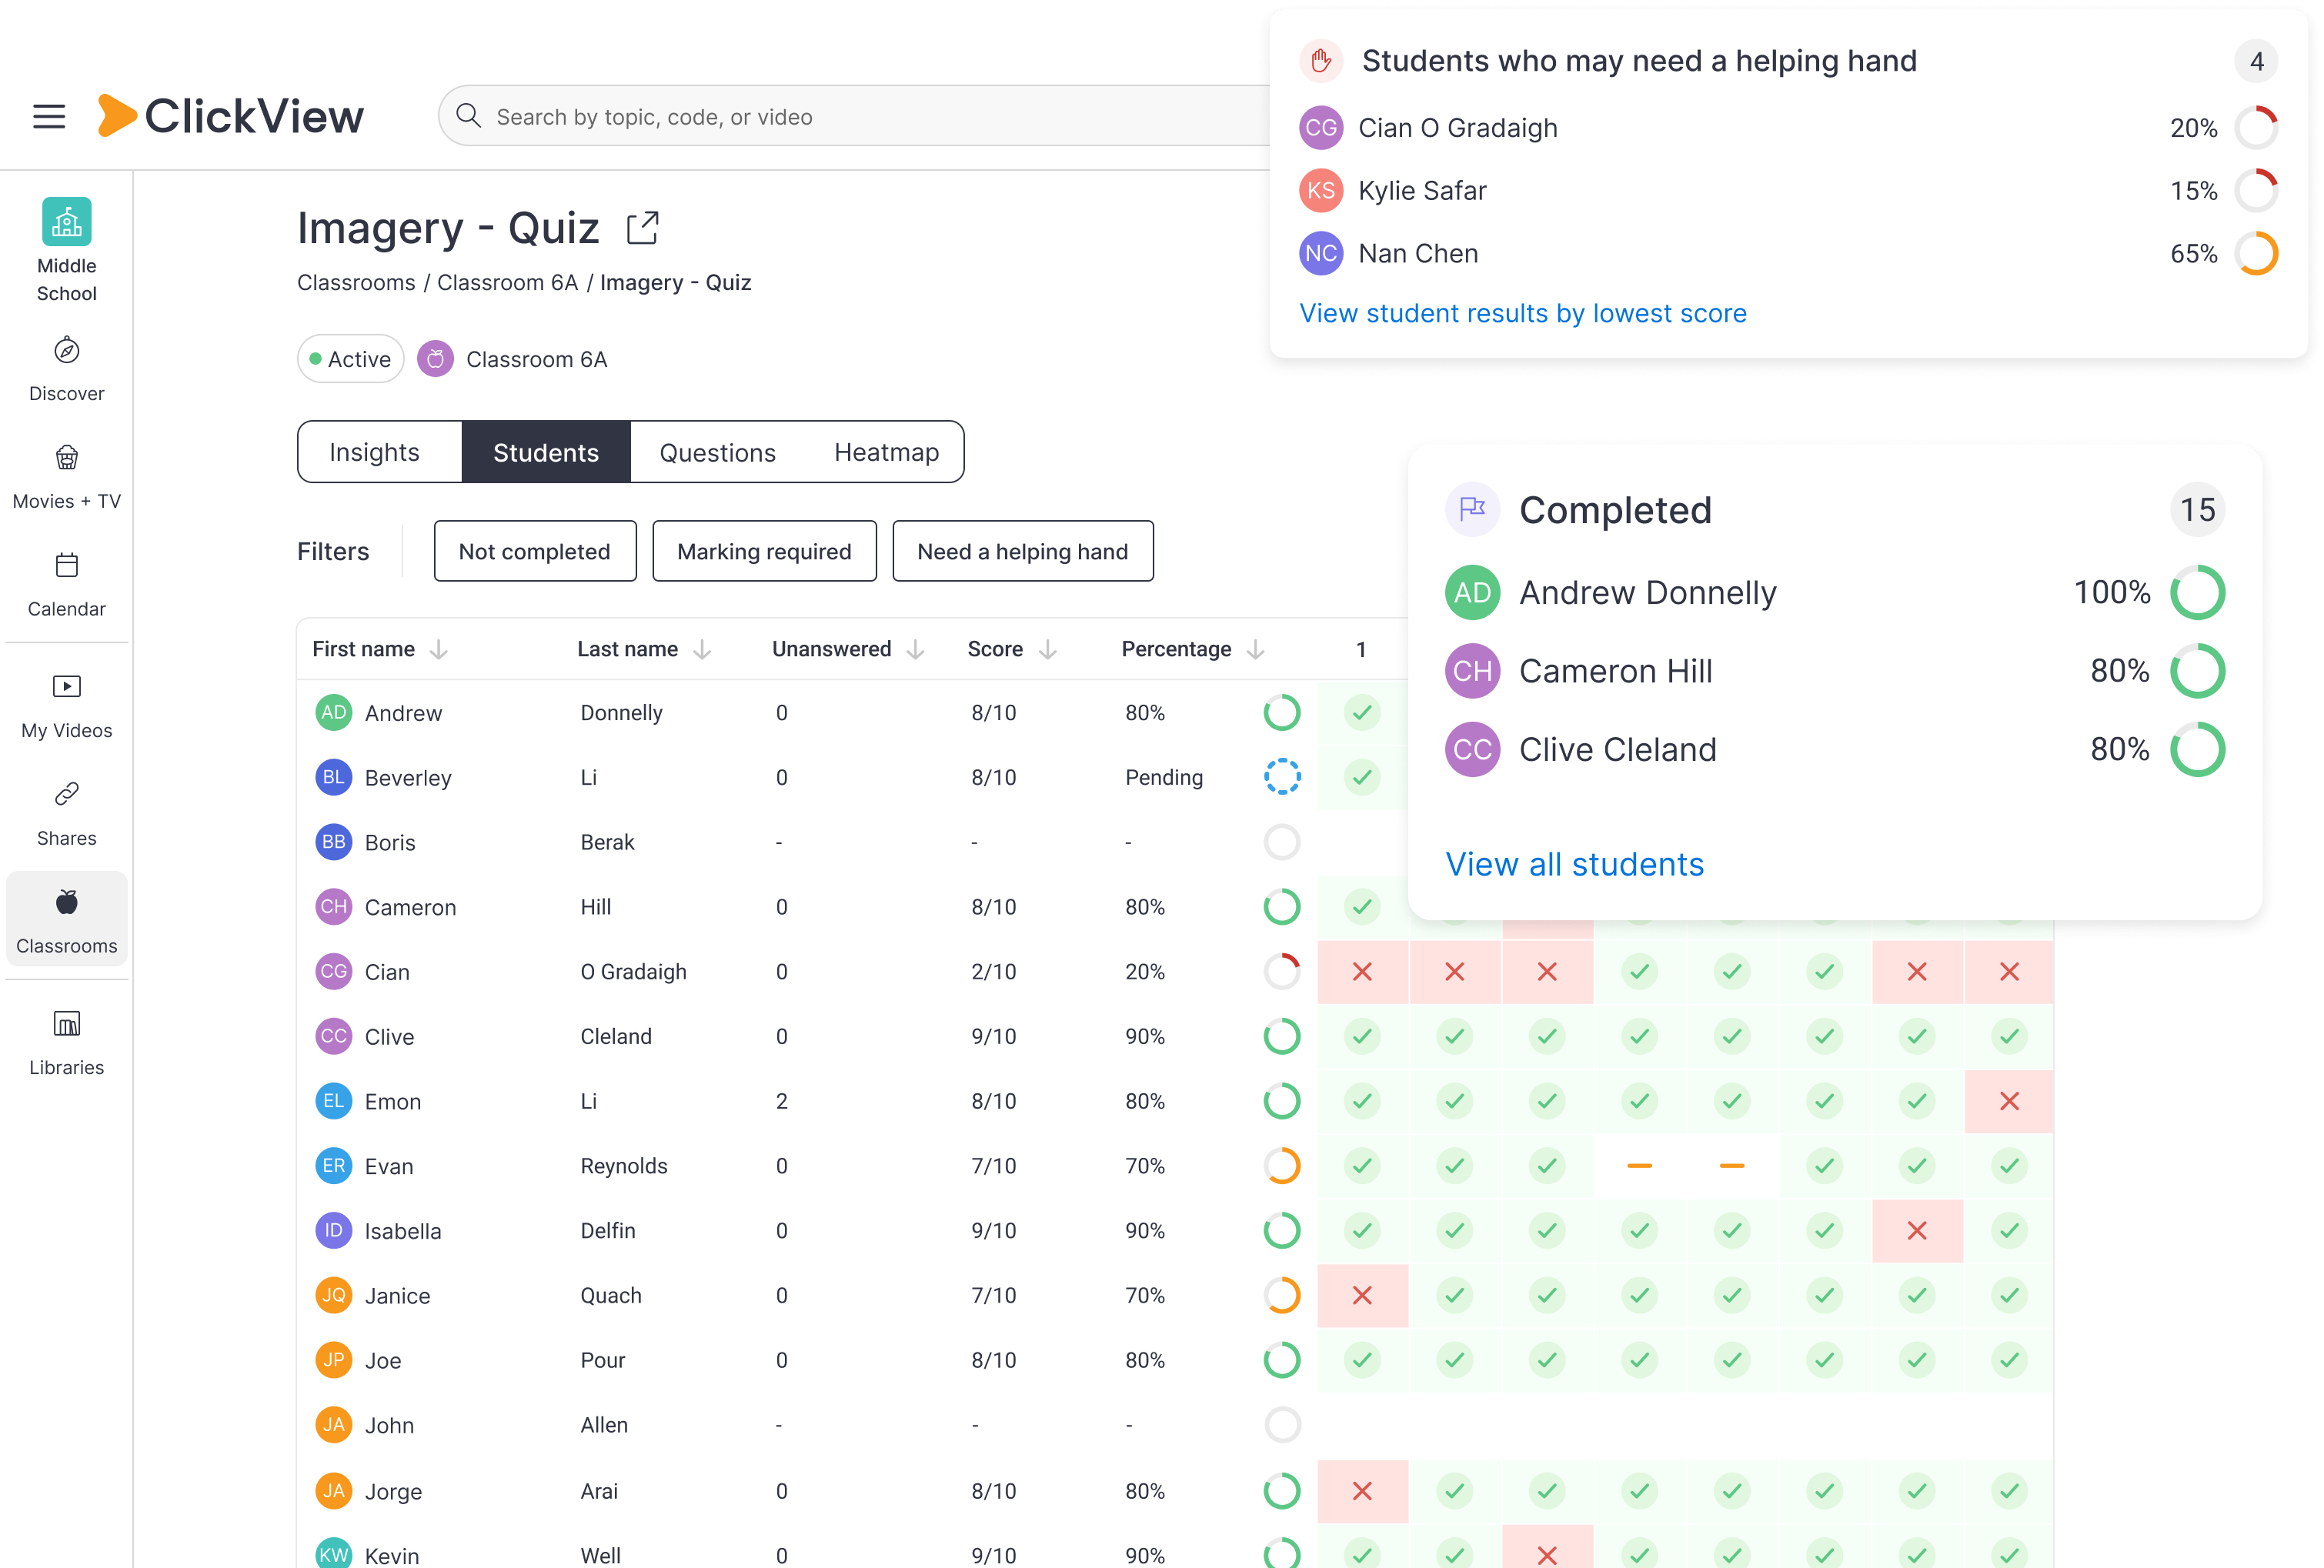
Task: Go to Classrooms in the breadcrumb
Action: [356, 282]
